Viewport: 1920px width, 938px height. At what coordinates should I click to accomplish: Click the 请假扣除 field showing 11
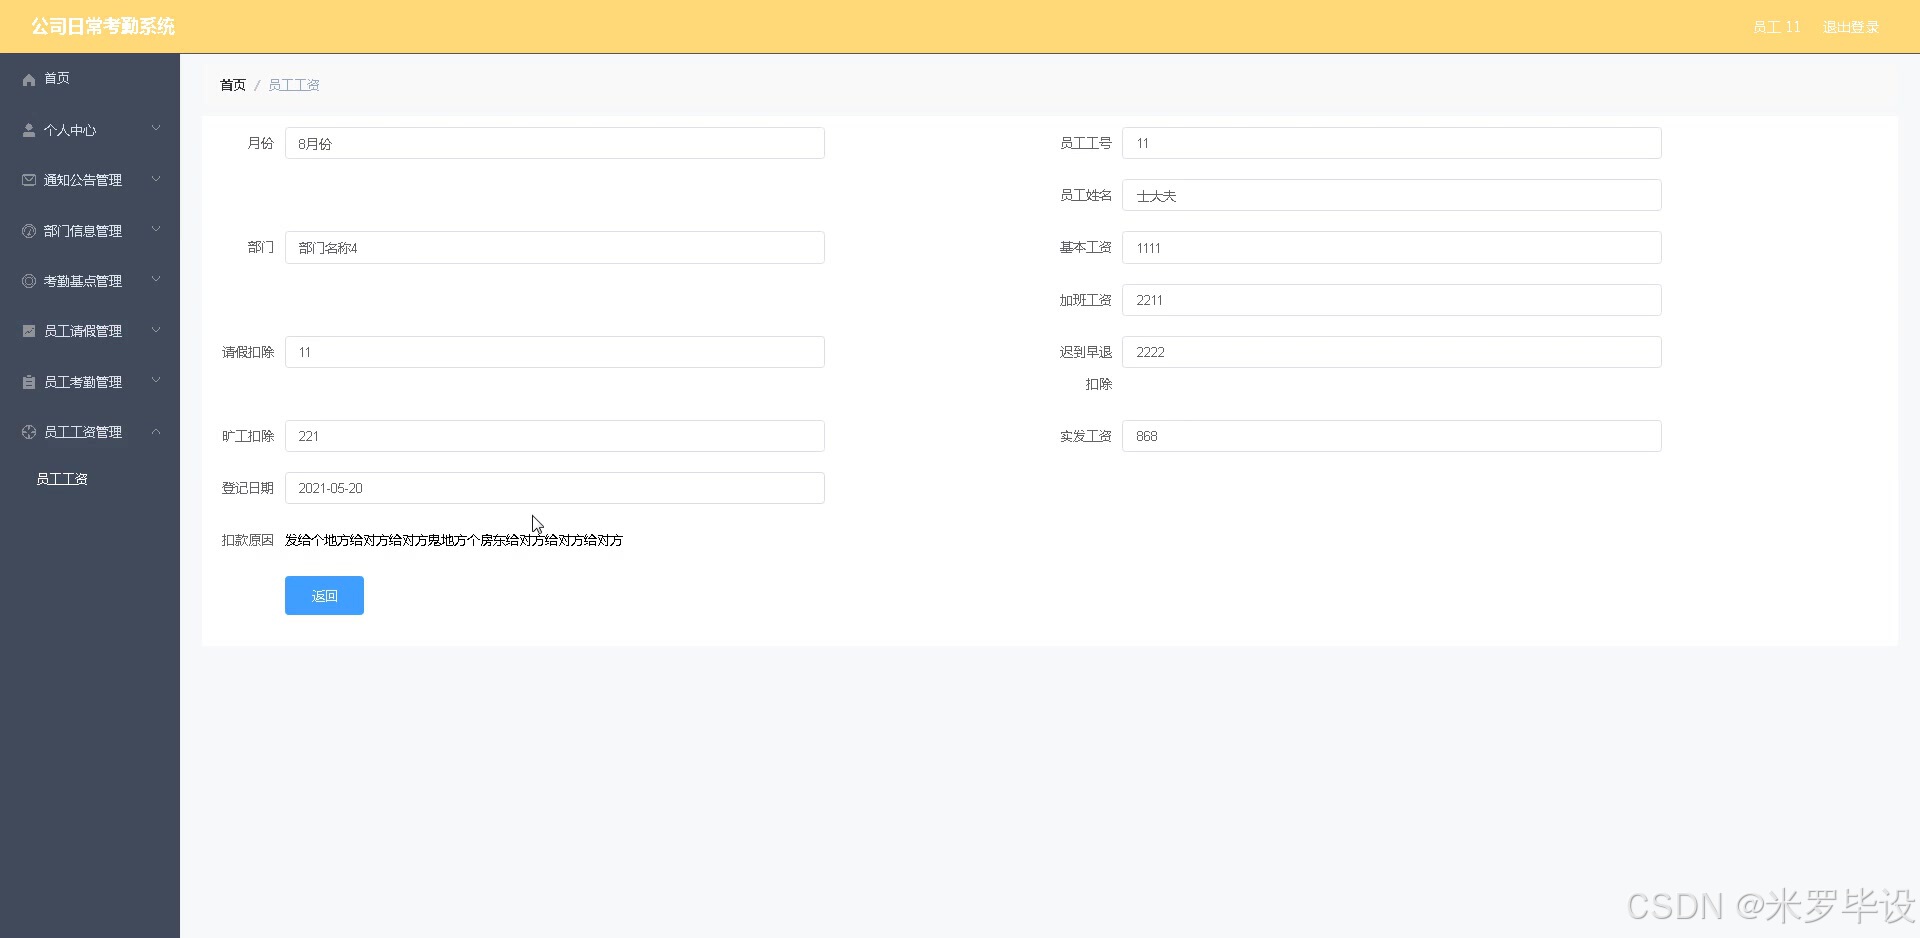pos(555,352)
